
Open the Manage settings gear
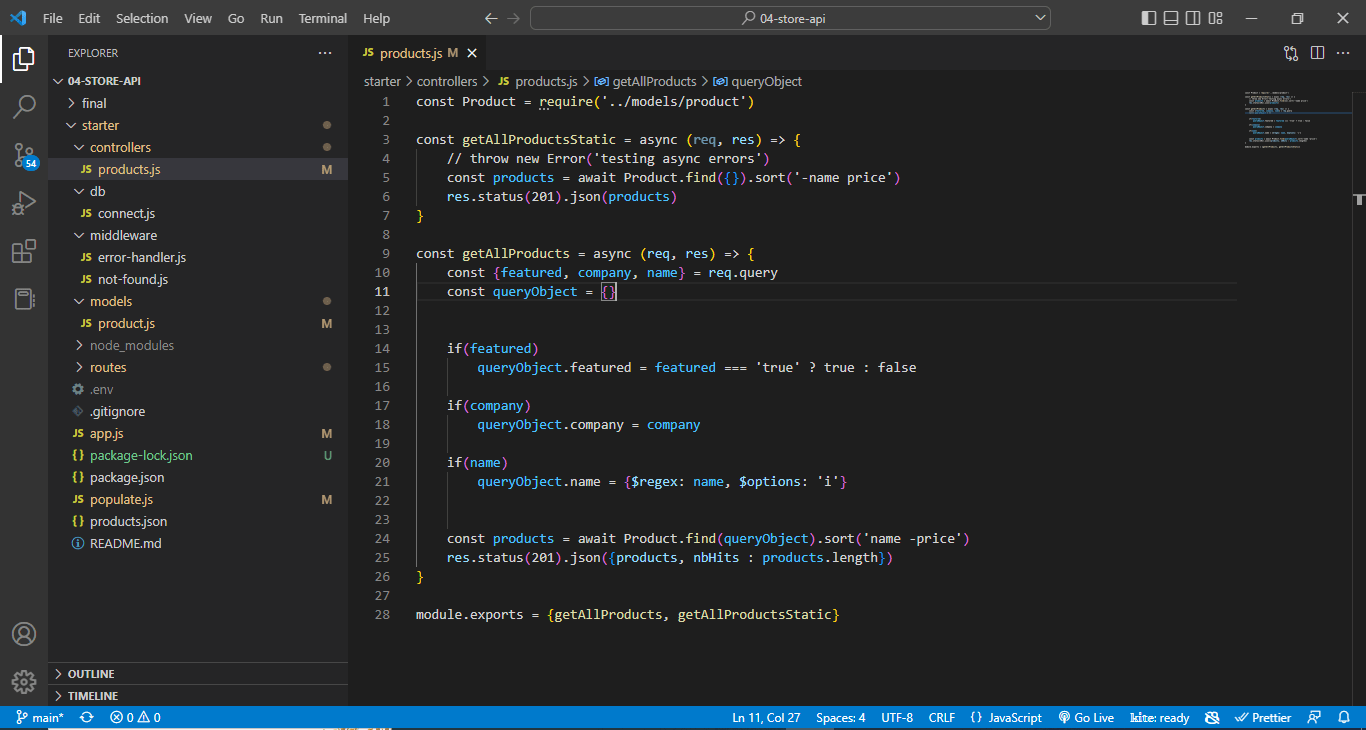[x=24, y=682]
